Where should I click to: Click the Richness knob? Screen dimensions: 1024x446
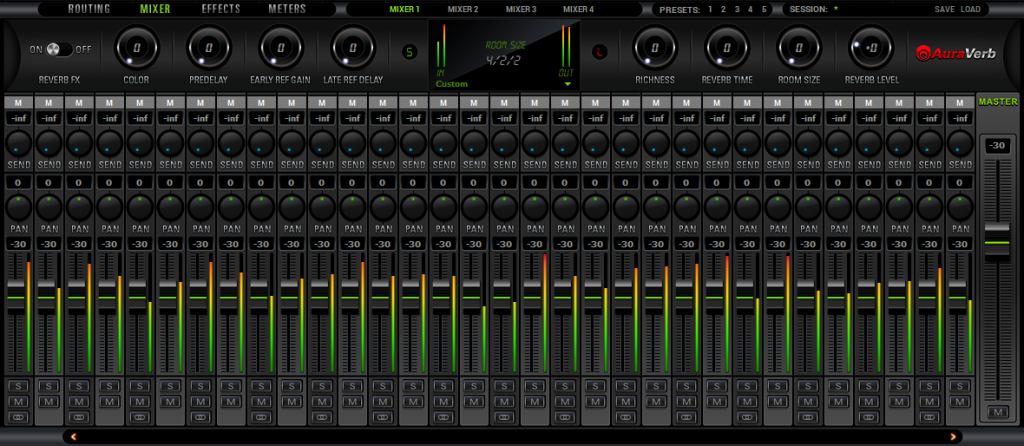pos(654,47)
